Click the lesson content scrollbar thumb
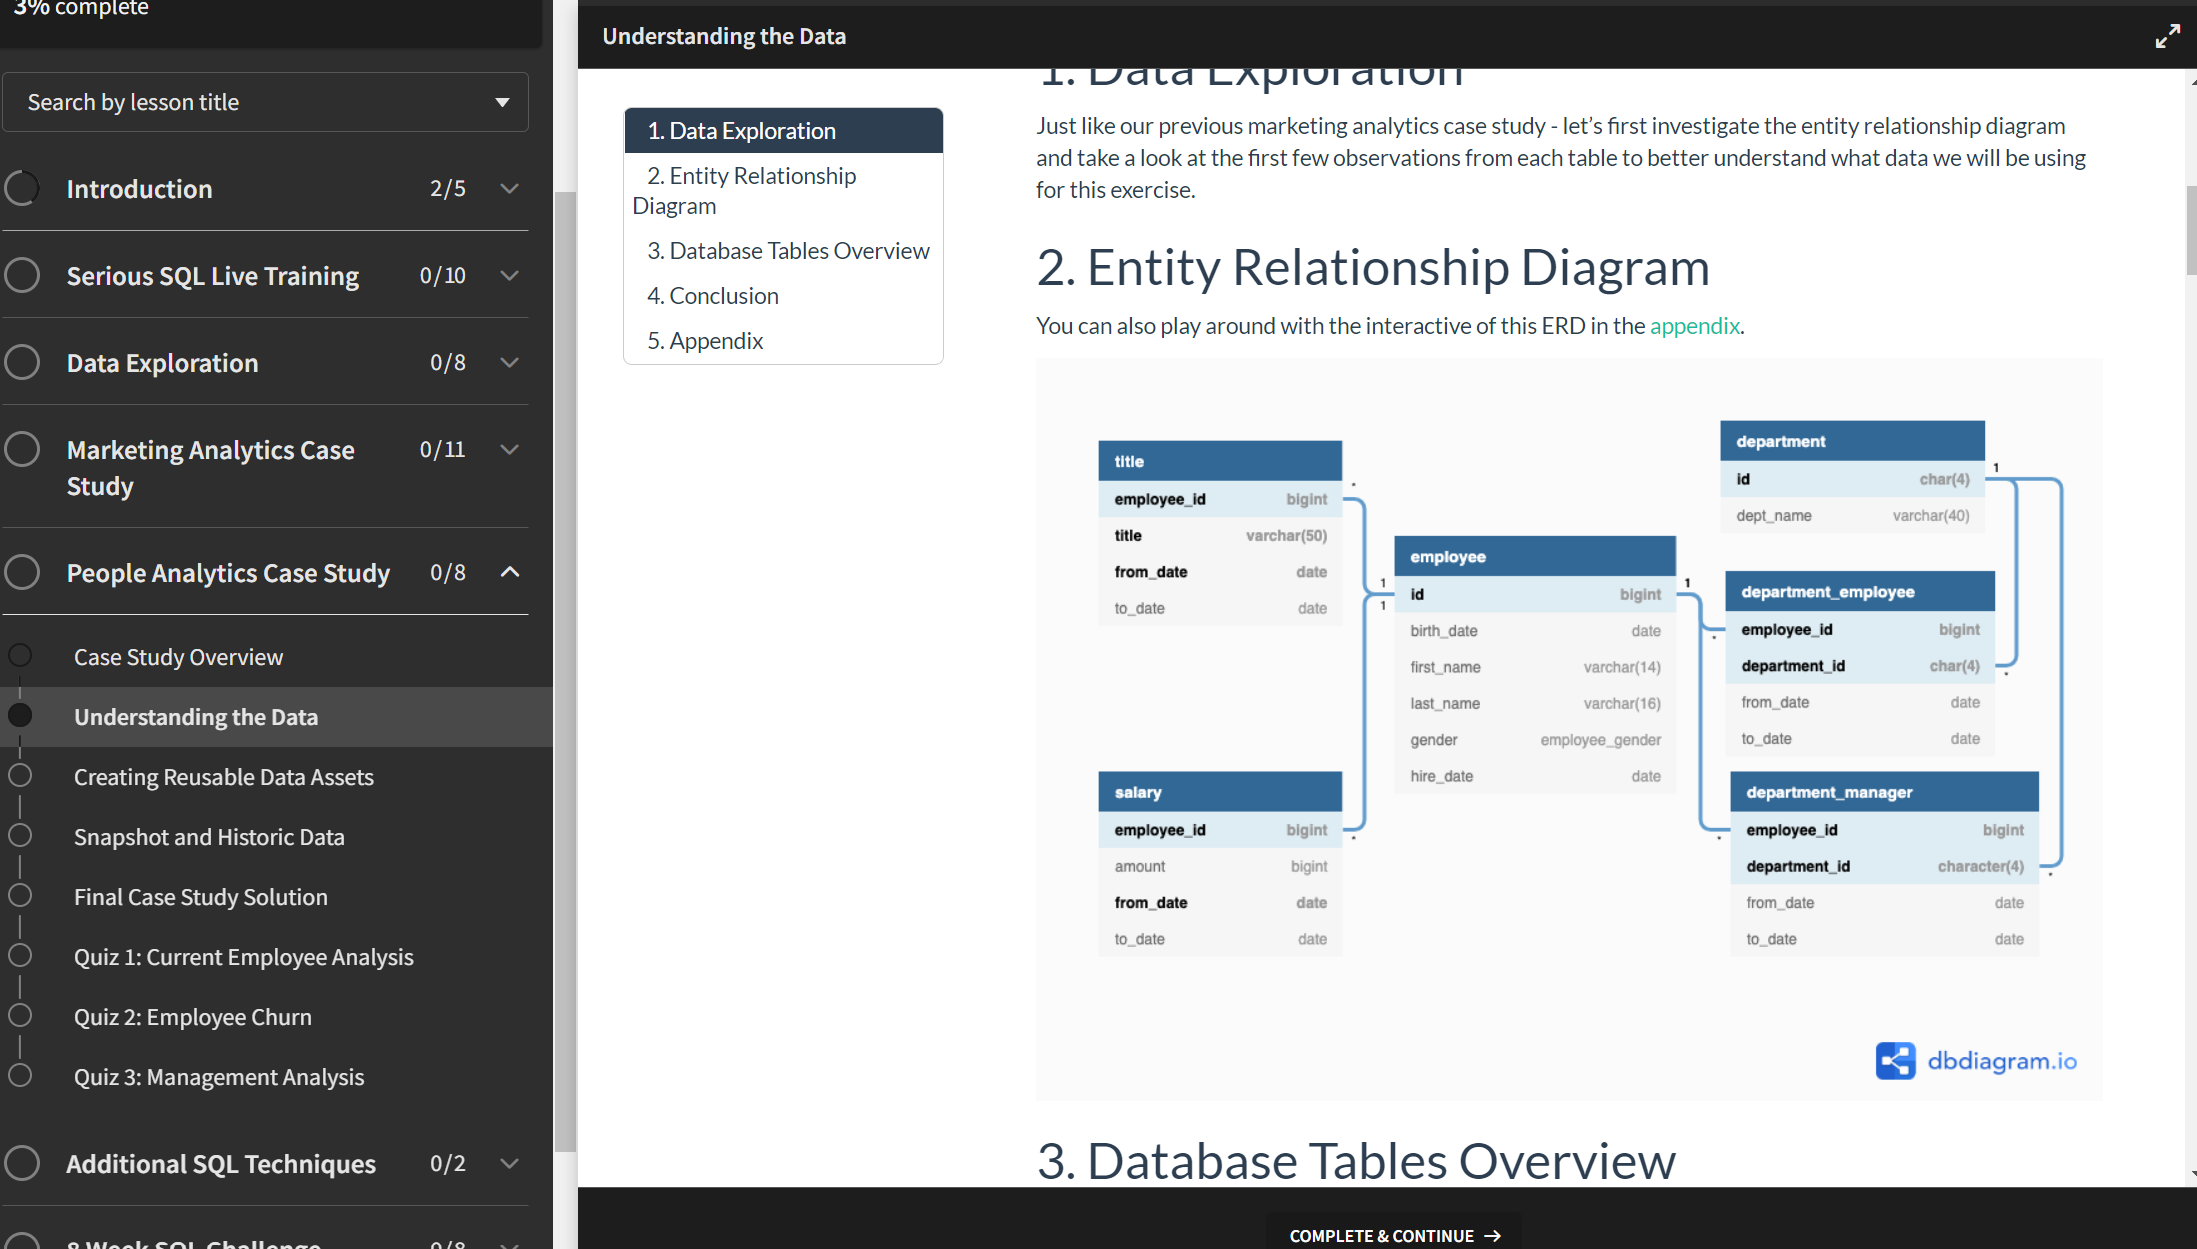This screenshot has width=2197, height=1249. coord(2190,230)
